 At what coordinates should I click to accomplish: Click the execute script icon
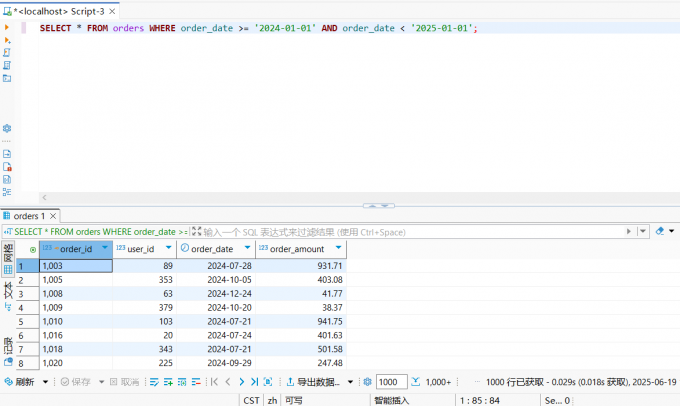pyautogui.click(x=7, y=53)
